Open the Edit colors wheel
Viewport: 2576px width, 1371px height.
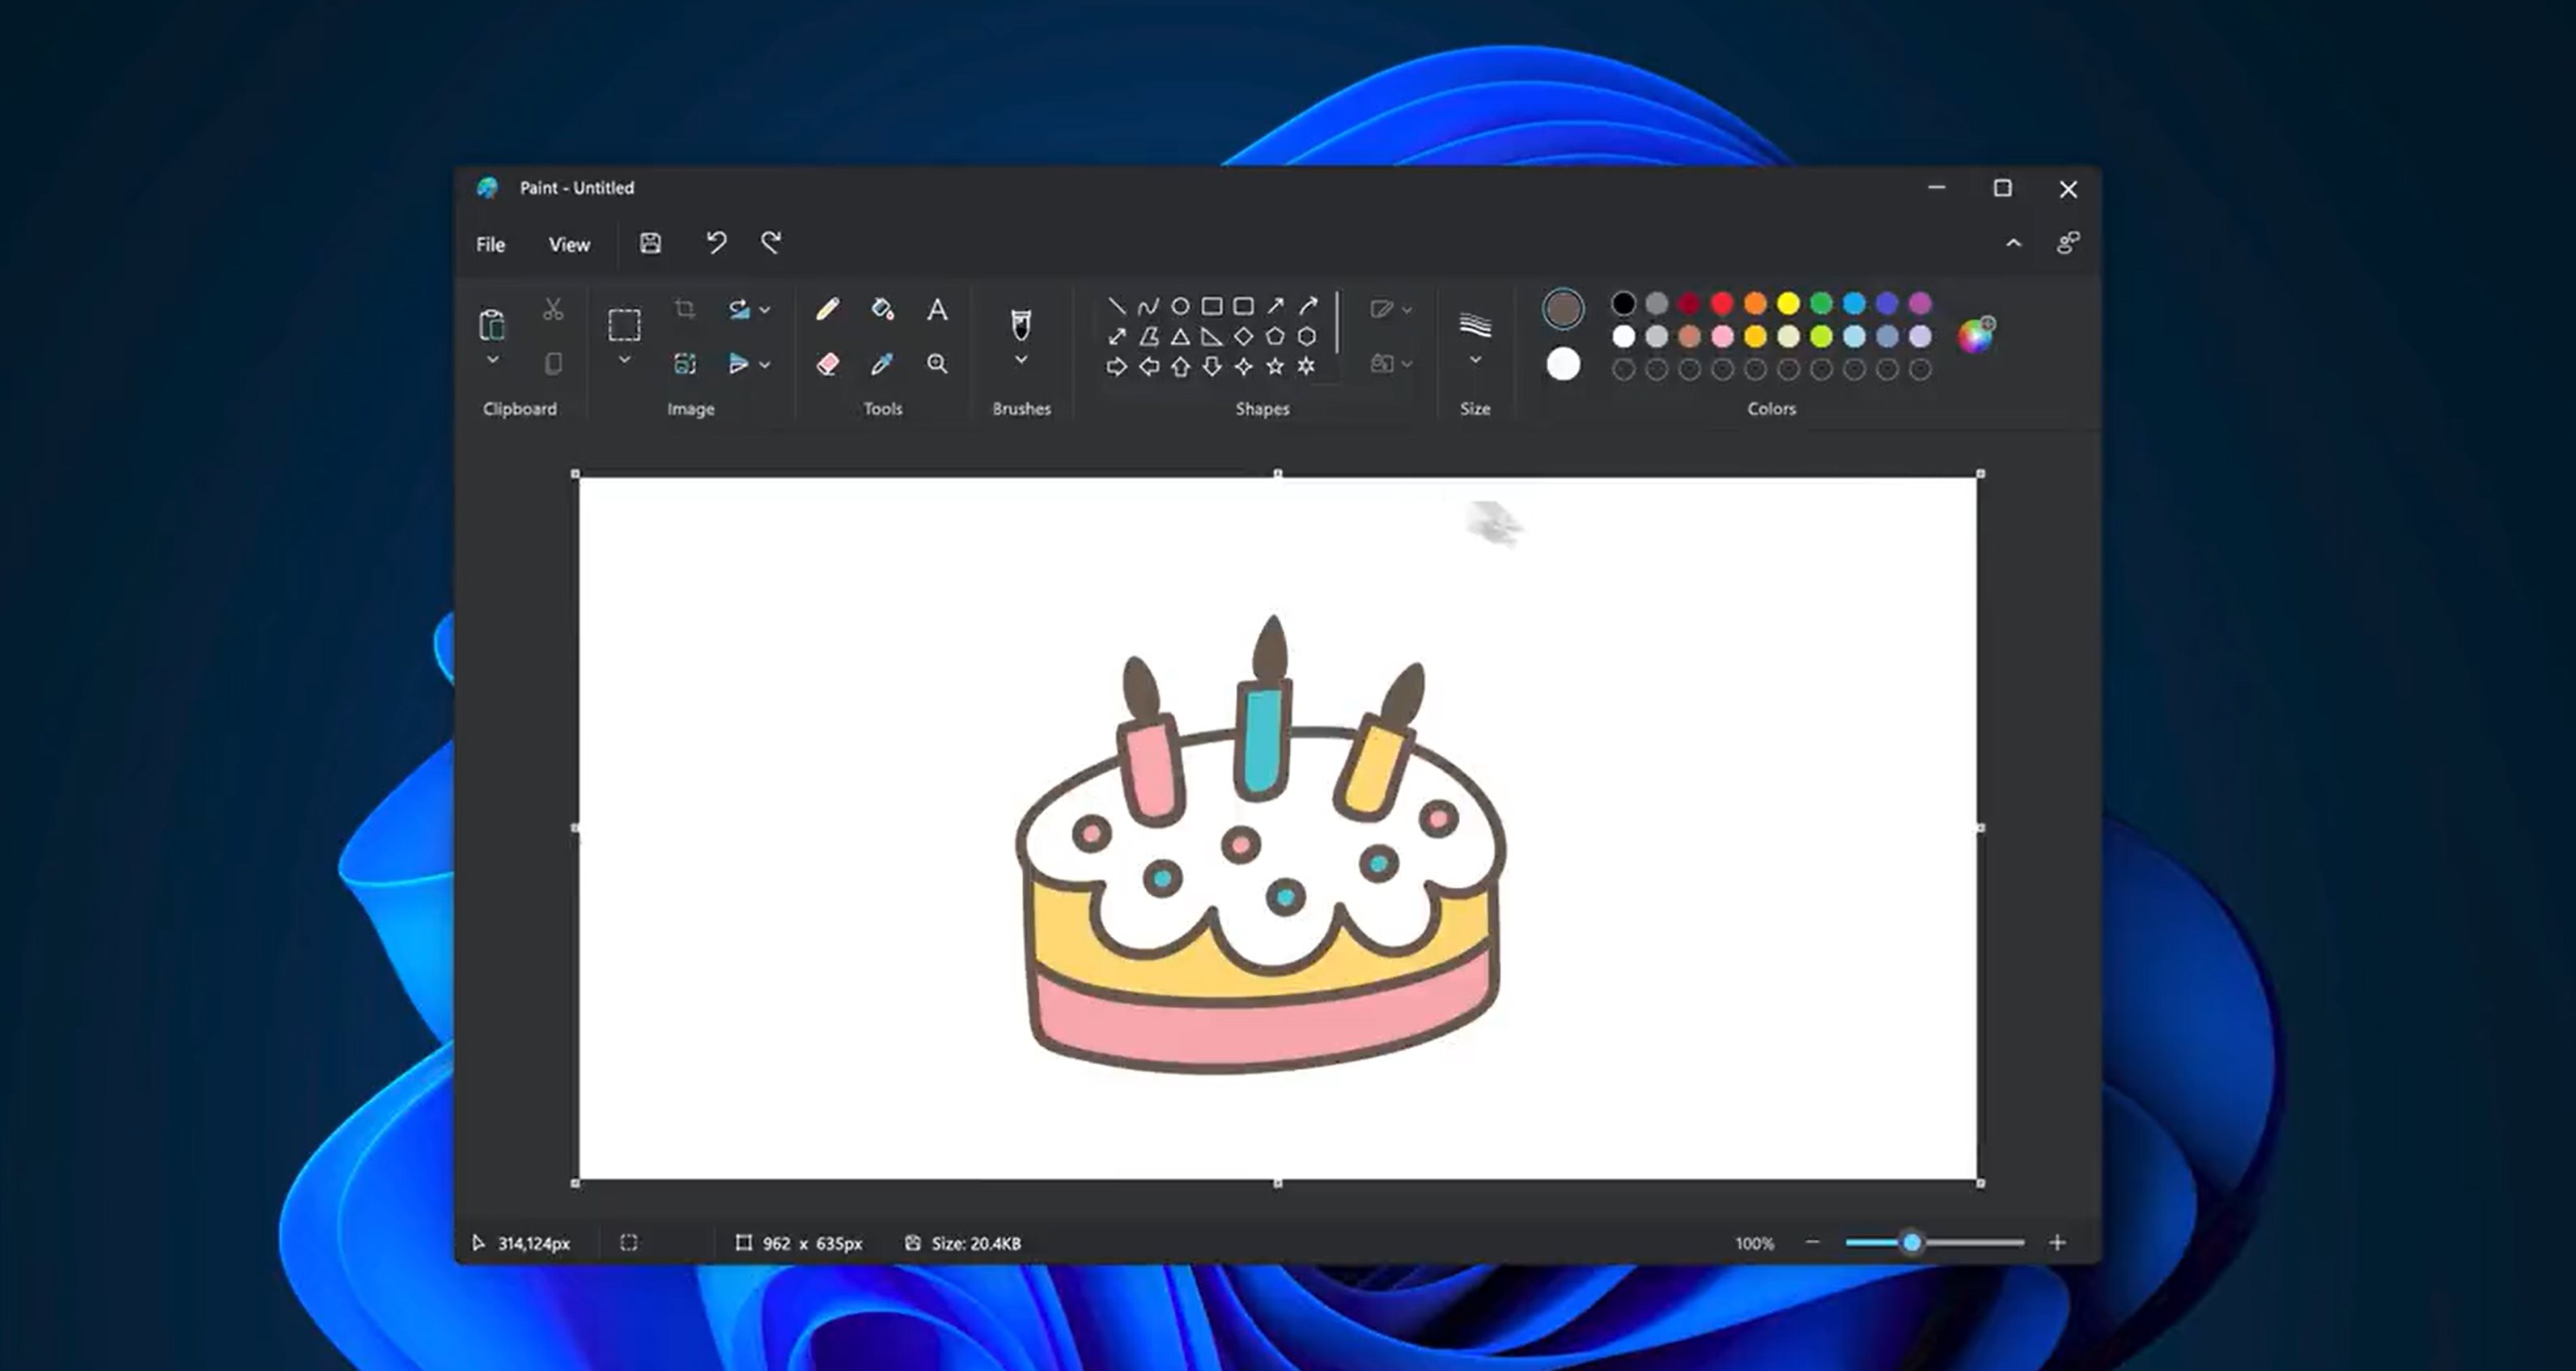click(1976, 335)
